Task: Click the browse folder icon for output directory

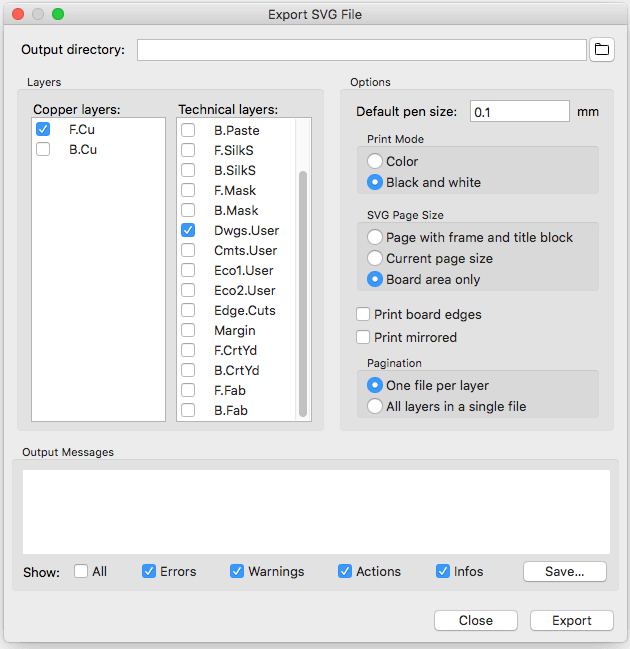Action: tap(601, 49)
